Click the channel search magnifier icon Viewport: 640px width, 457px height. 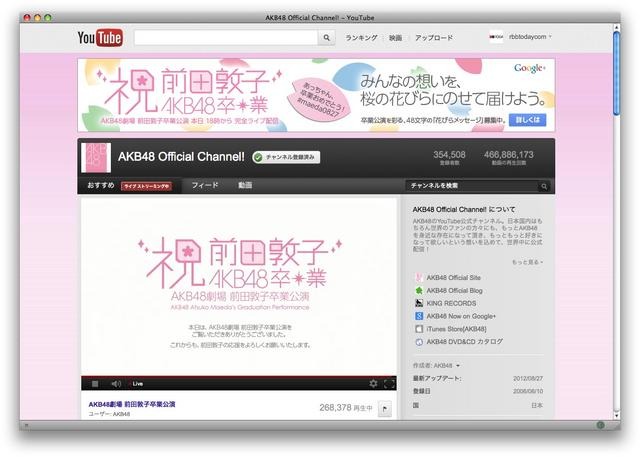543,185
